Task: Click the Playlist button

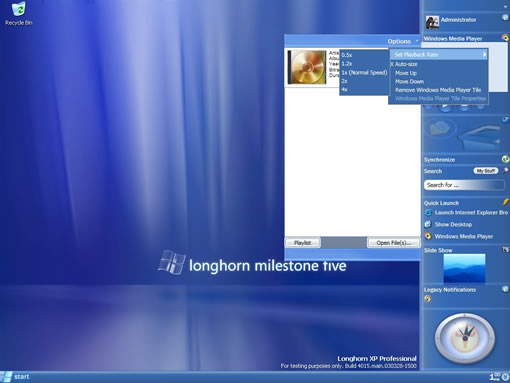Action: 303,243
